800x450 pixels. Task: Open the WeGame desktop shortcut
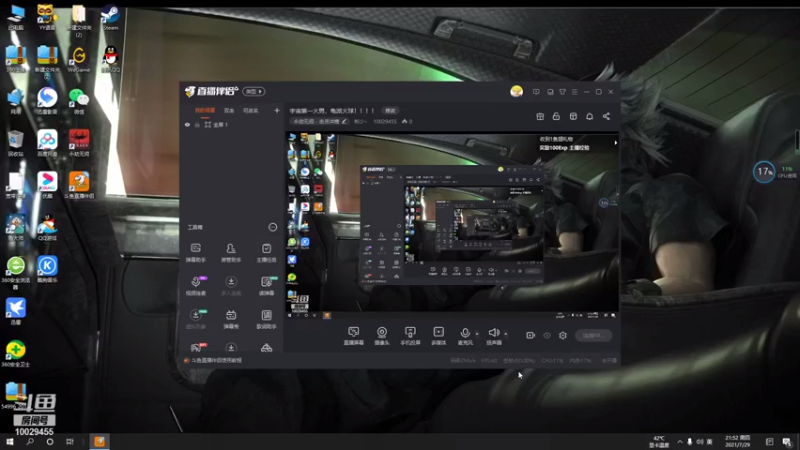tap(79, 59)
